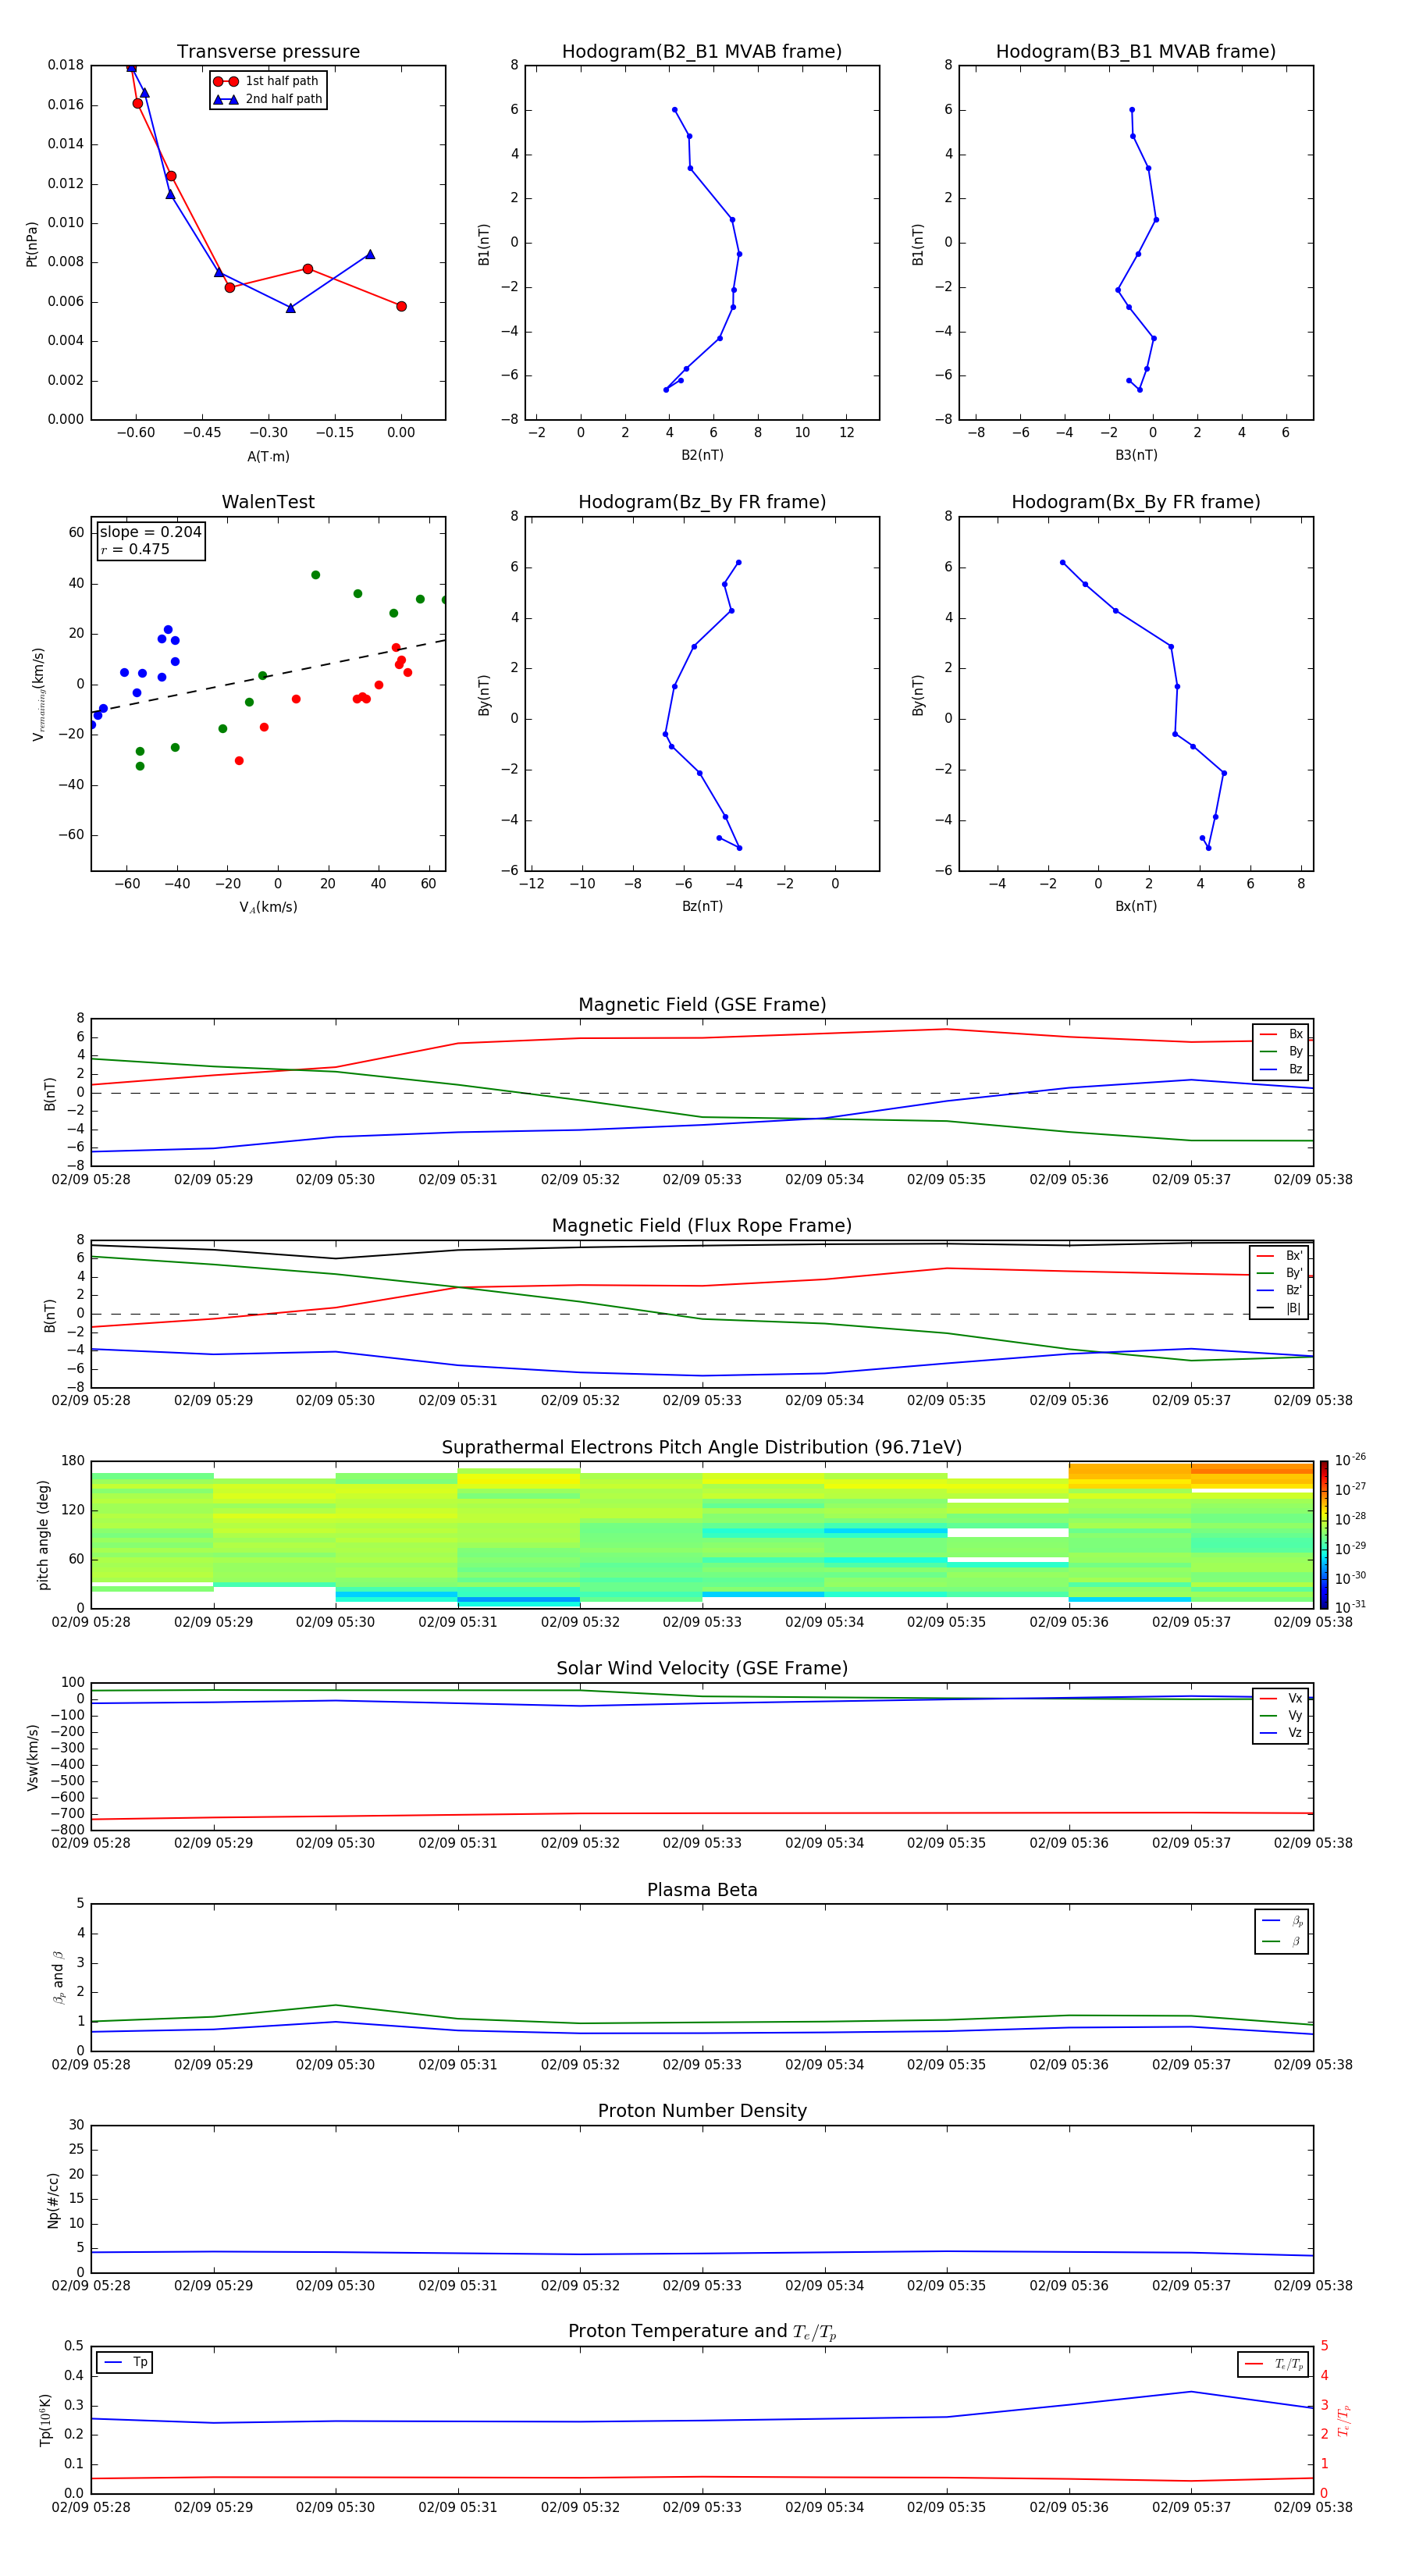Select 'Vz' in the velocity legend
Screen dimensions: 1405x2576
[x=1281, y=1732]
